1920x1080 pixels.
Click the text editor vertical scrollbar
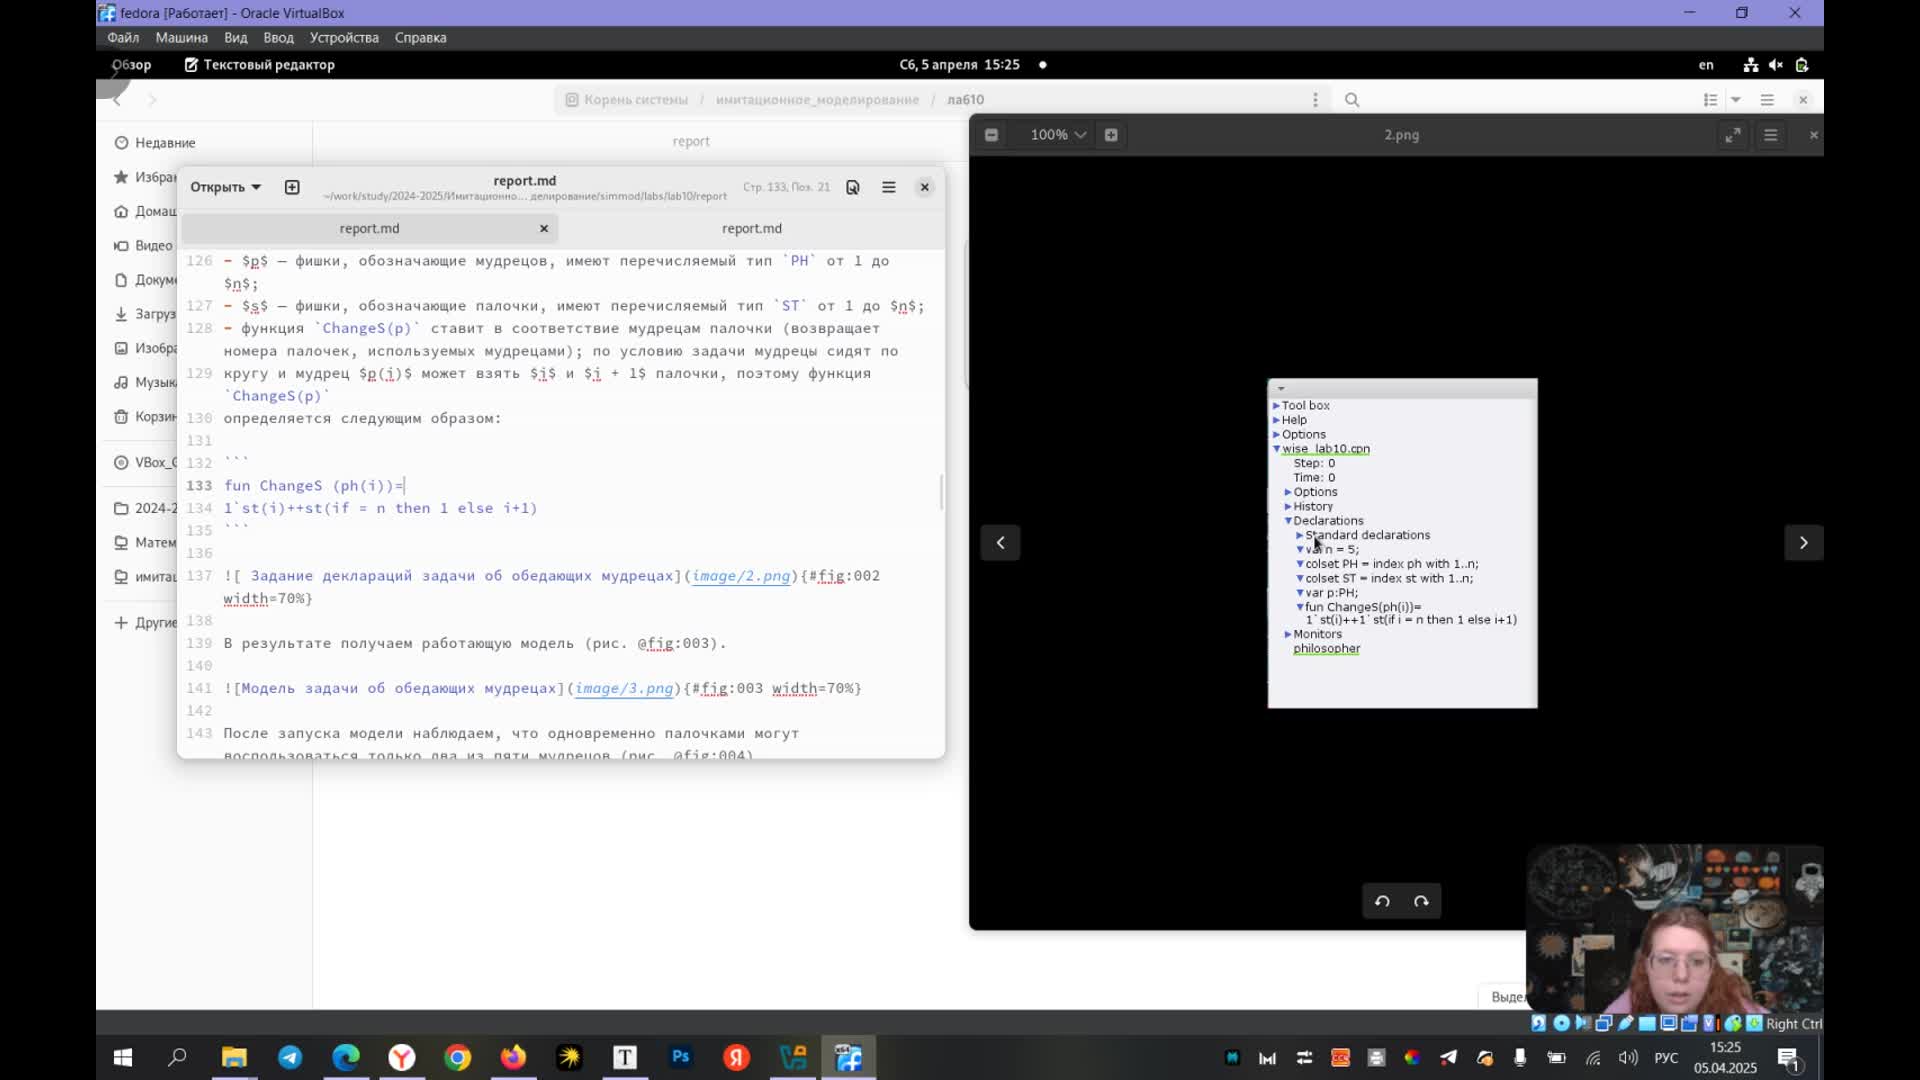point(941,491)
